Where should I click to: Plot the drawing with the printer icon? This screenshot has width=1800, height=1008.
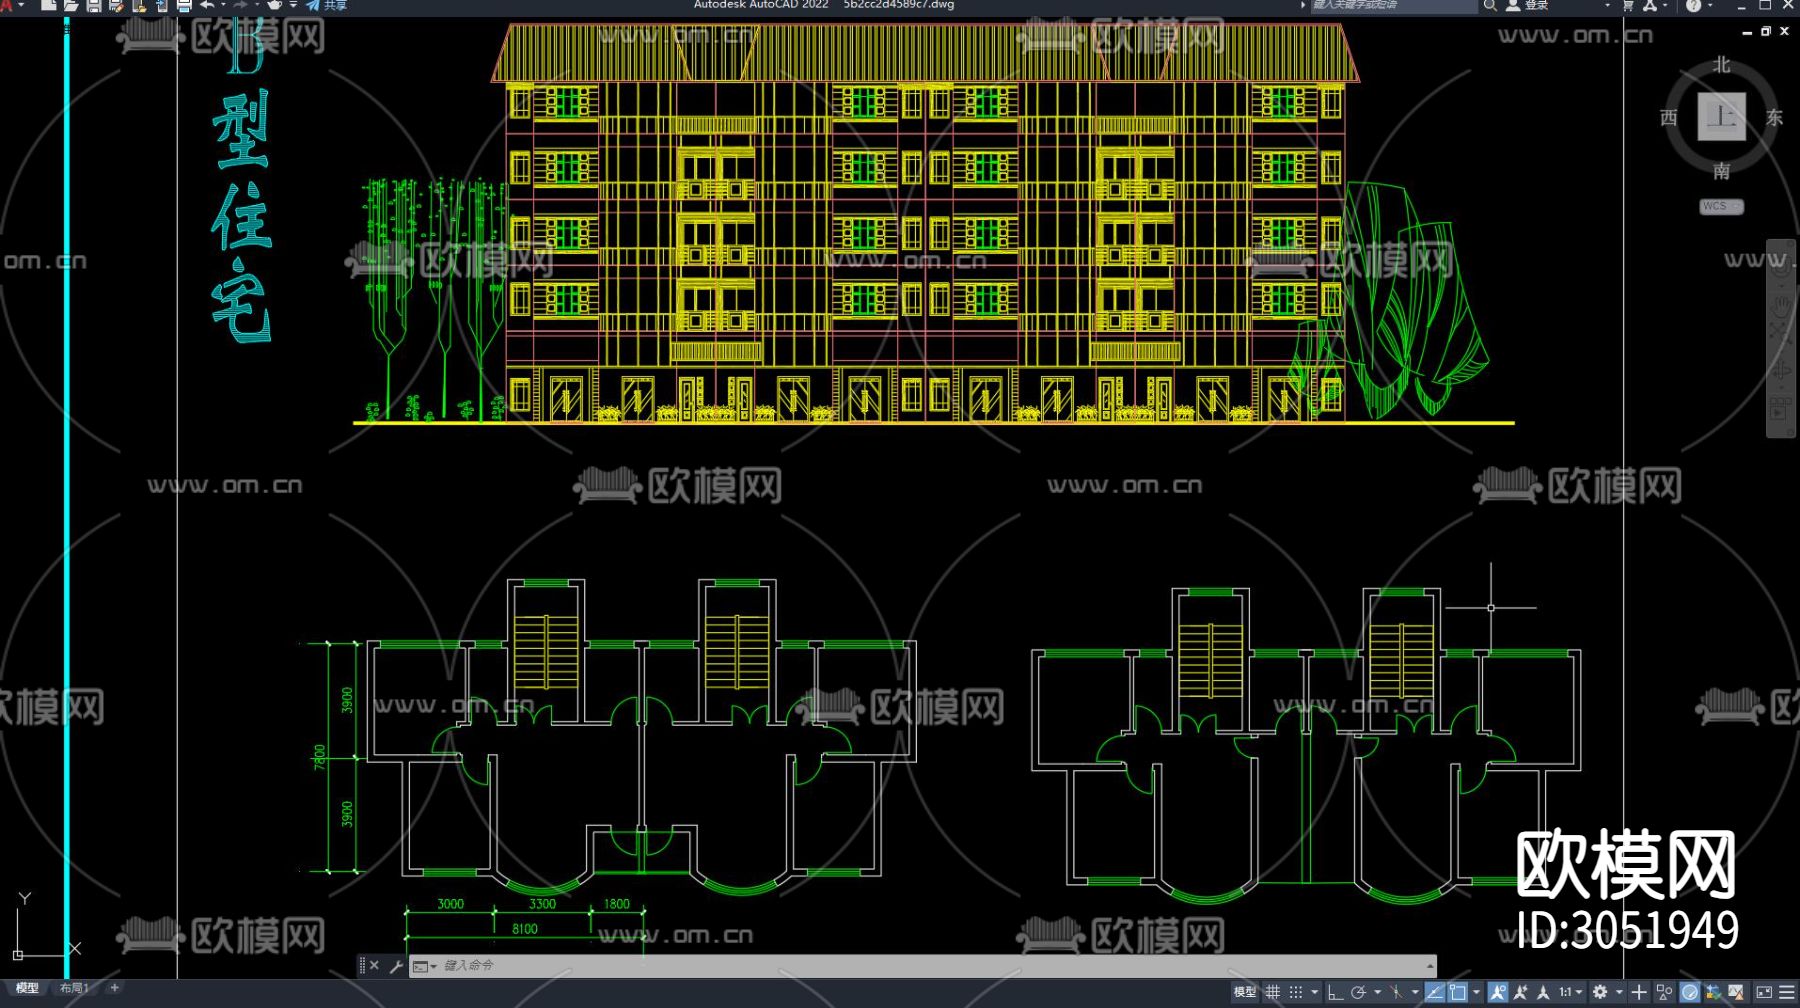coord(184,5)
